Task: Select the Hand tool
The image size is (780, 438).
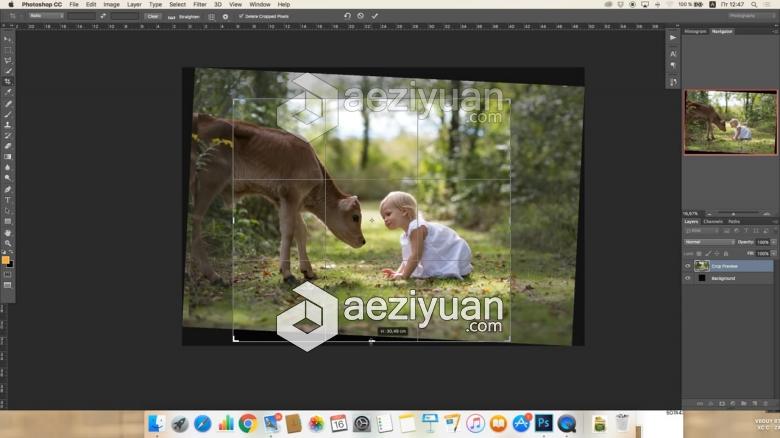Action: 7,232
